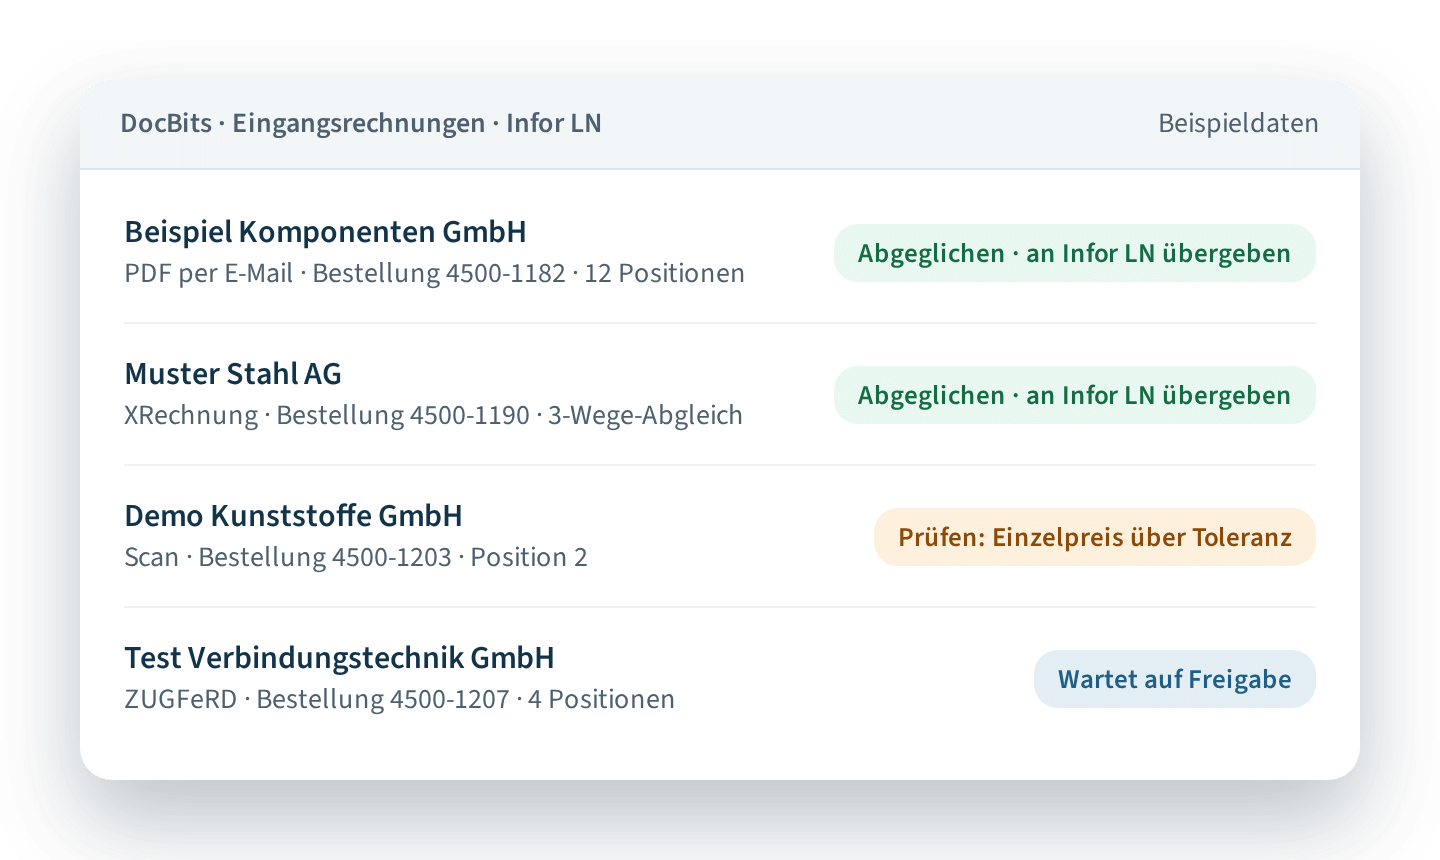Image resolution: width=1440 pixels, height=860 pixels.
Task: Open the 'Test Verbindungstechnik GmbH' invoice
Action: pyautogui.click(x=720, y=678)
